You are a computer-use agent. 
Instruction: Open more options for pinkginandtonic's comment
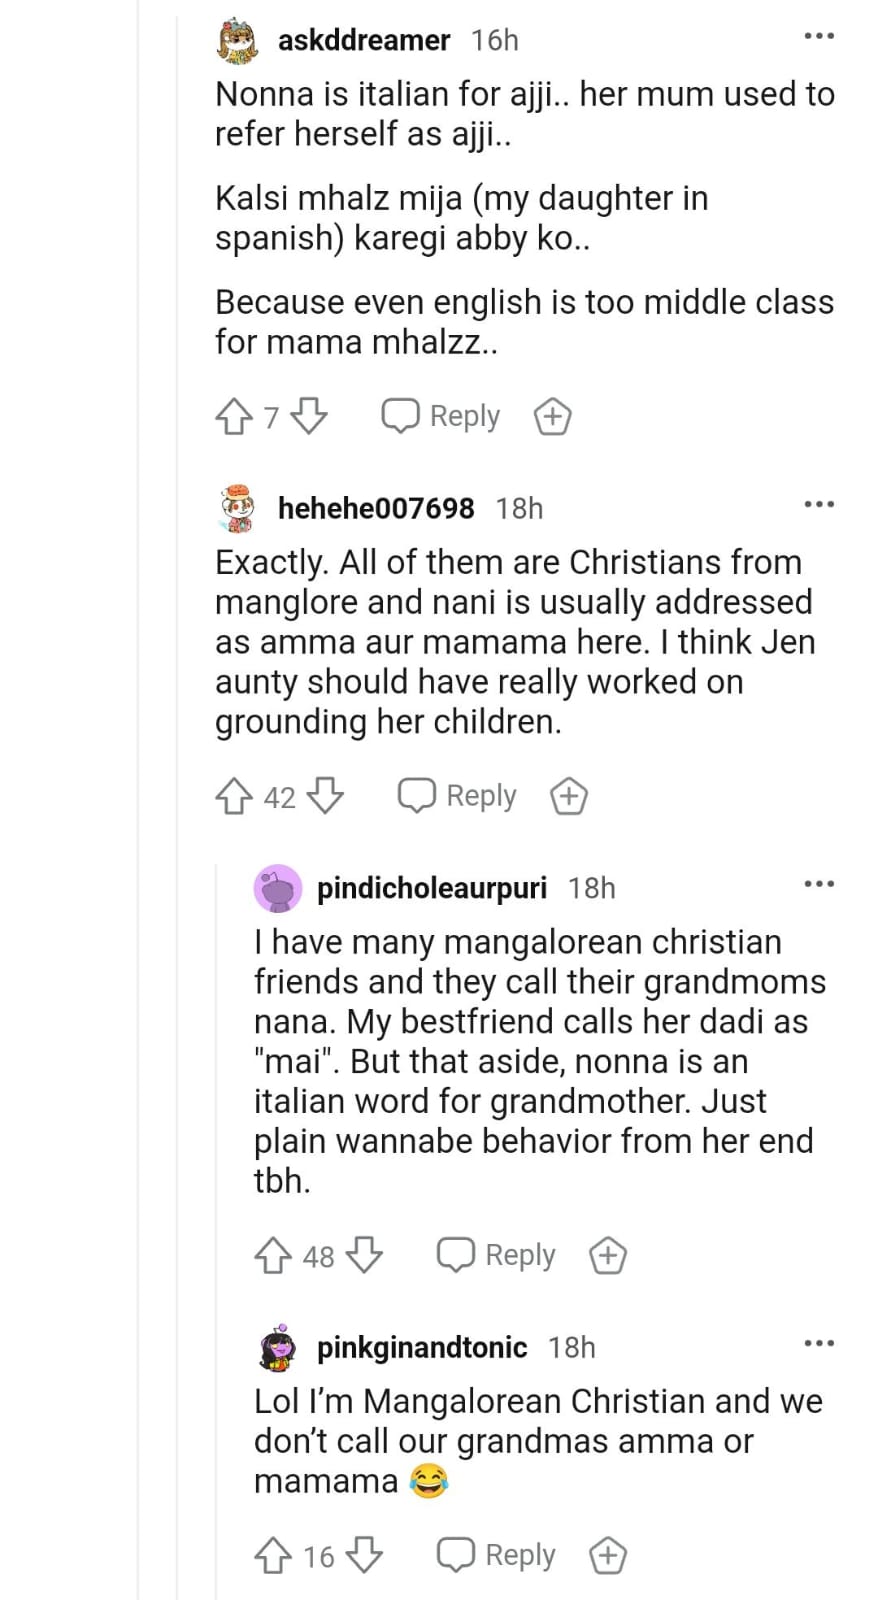tap(819, 1343)
